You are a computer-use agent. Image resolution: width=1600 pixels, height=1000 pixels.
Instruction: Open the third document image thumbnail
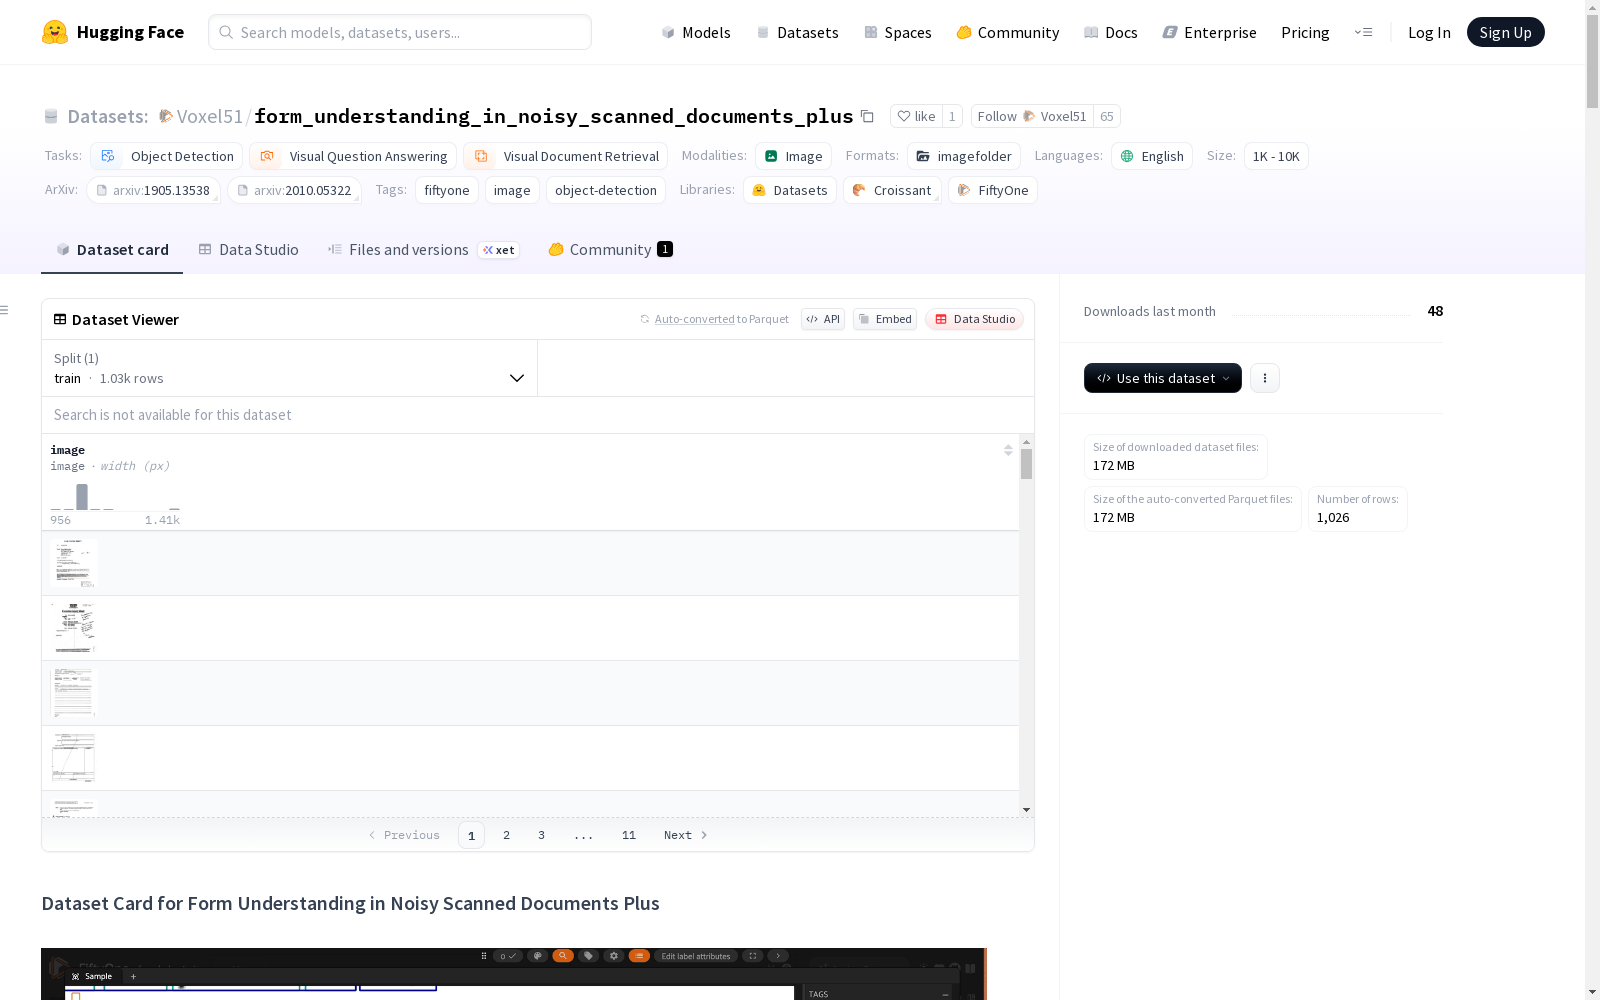(73, 693)
